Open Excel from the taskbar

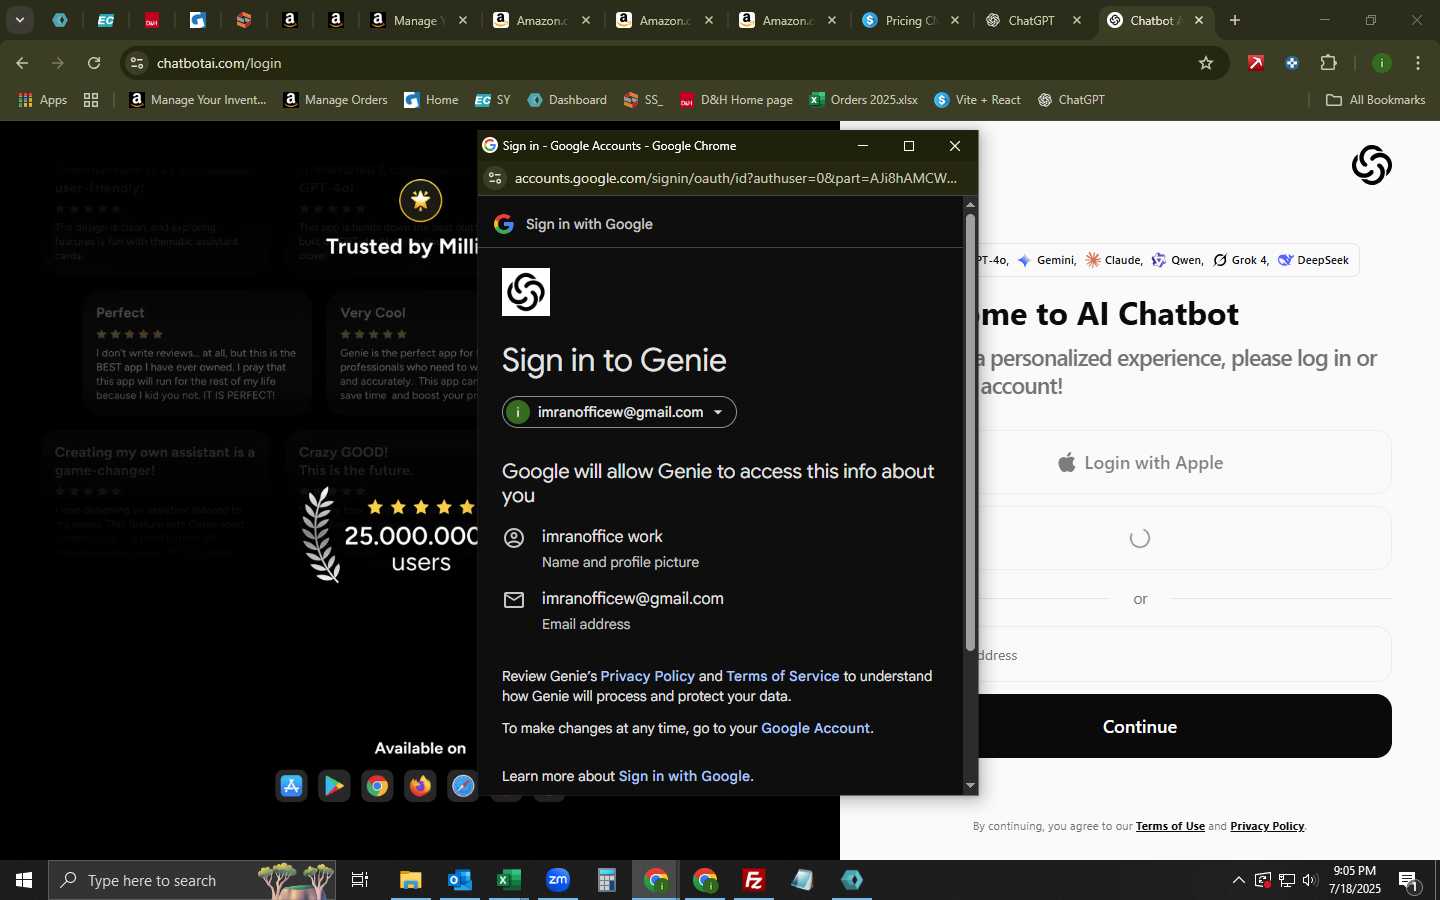pos(509,880)
